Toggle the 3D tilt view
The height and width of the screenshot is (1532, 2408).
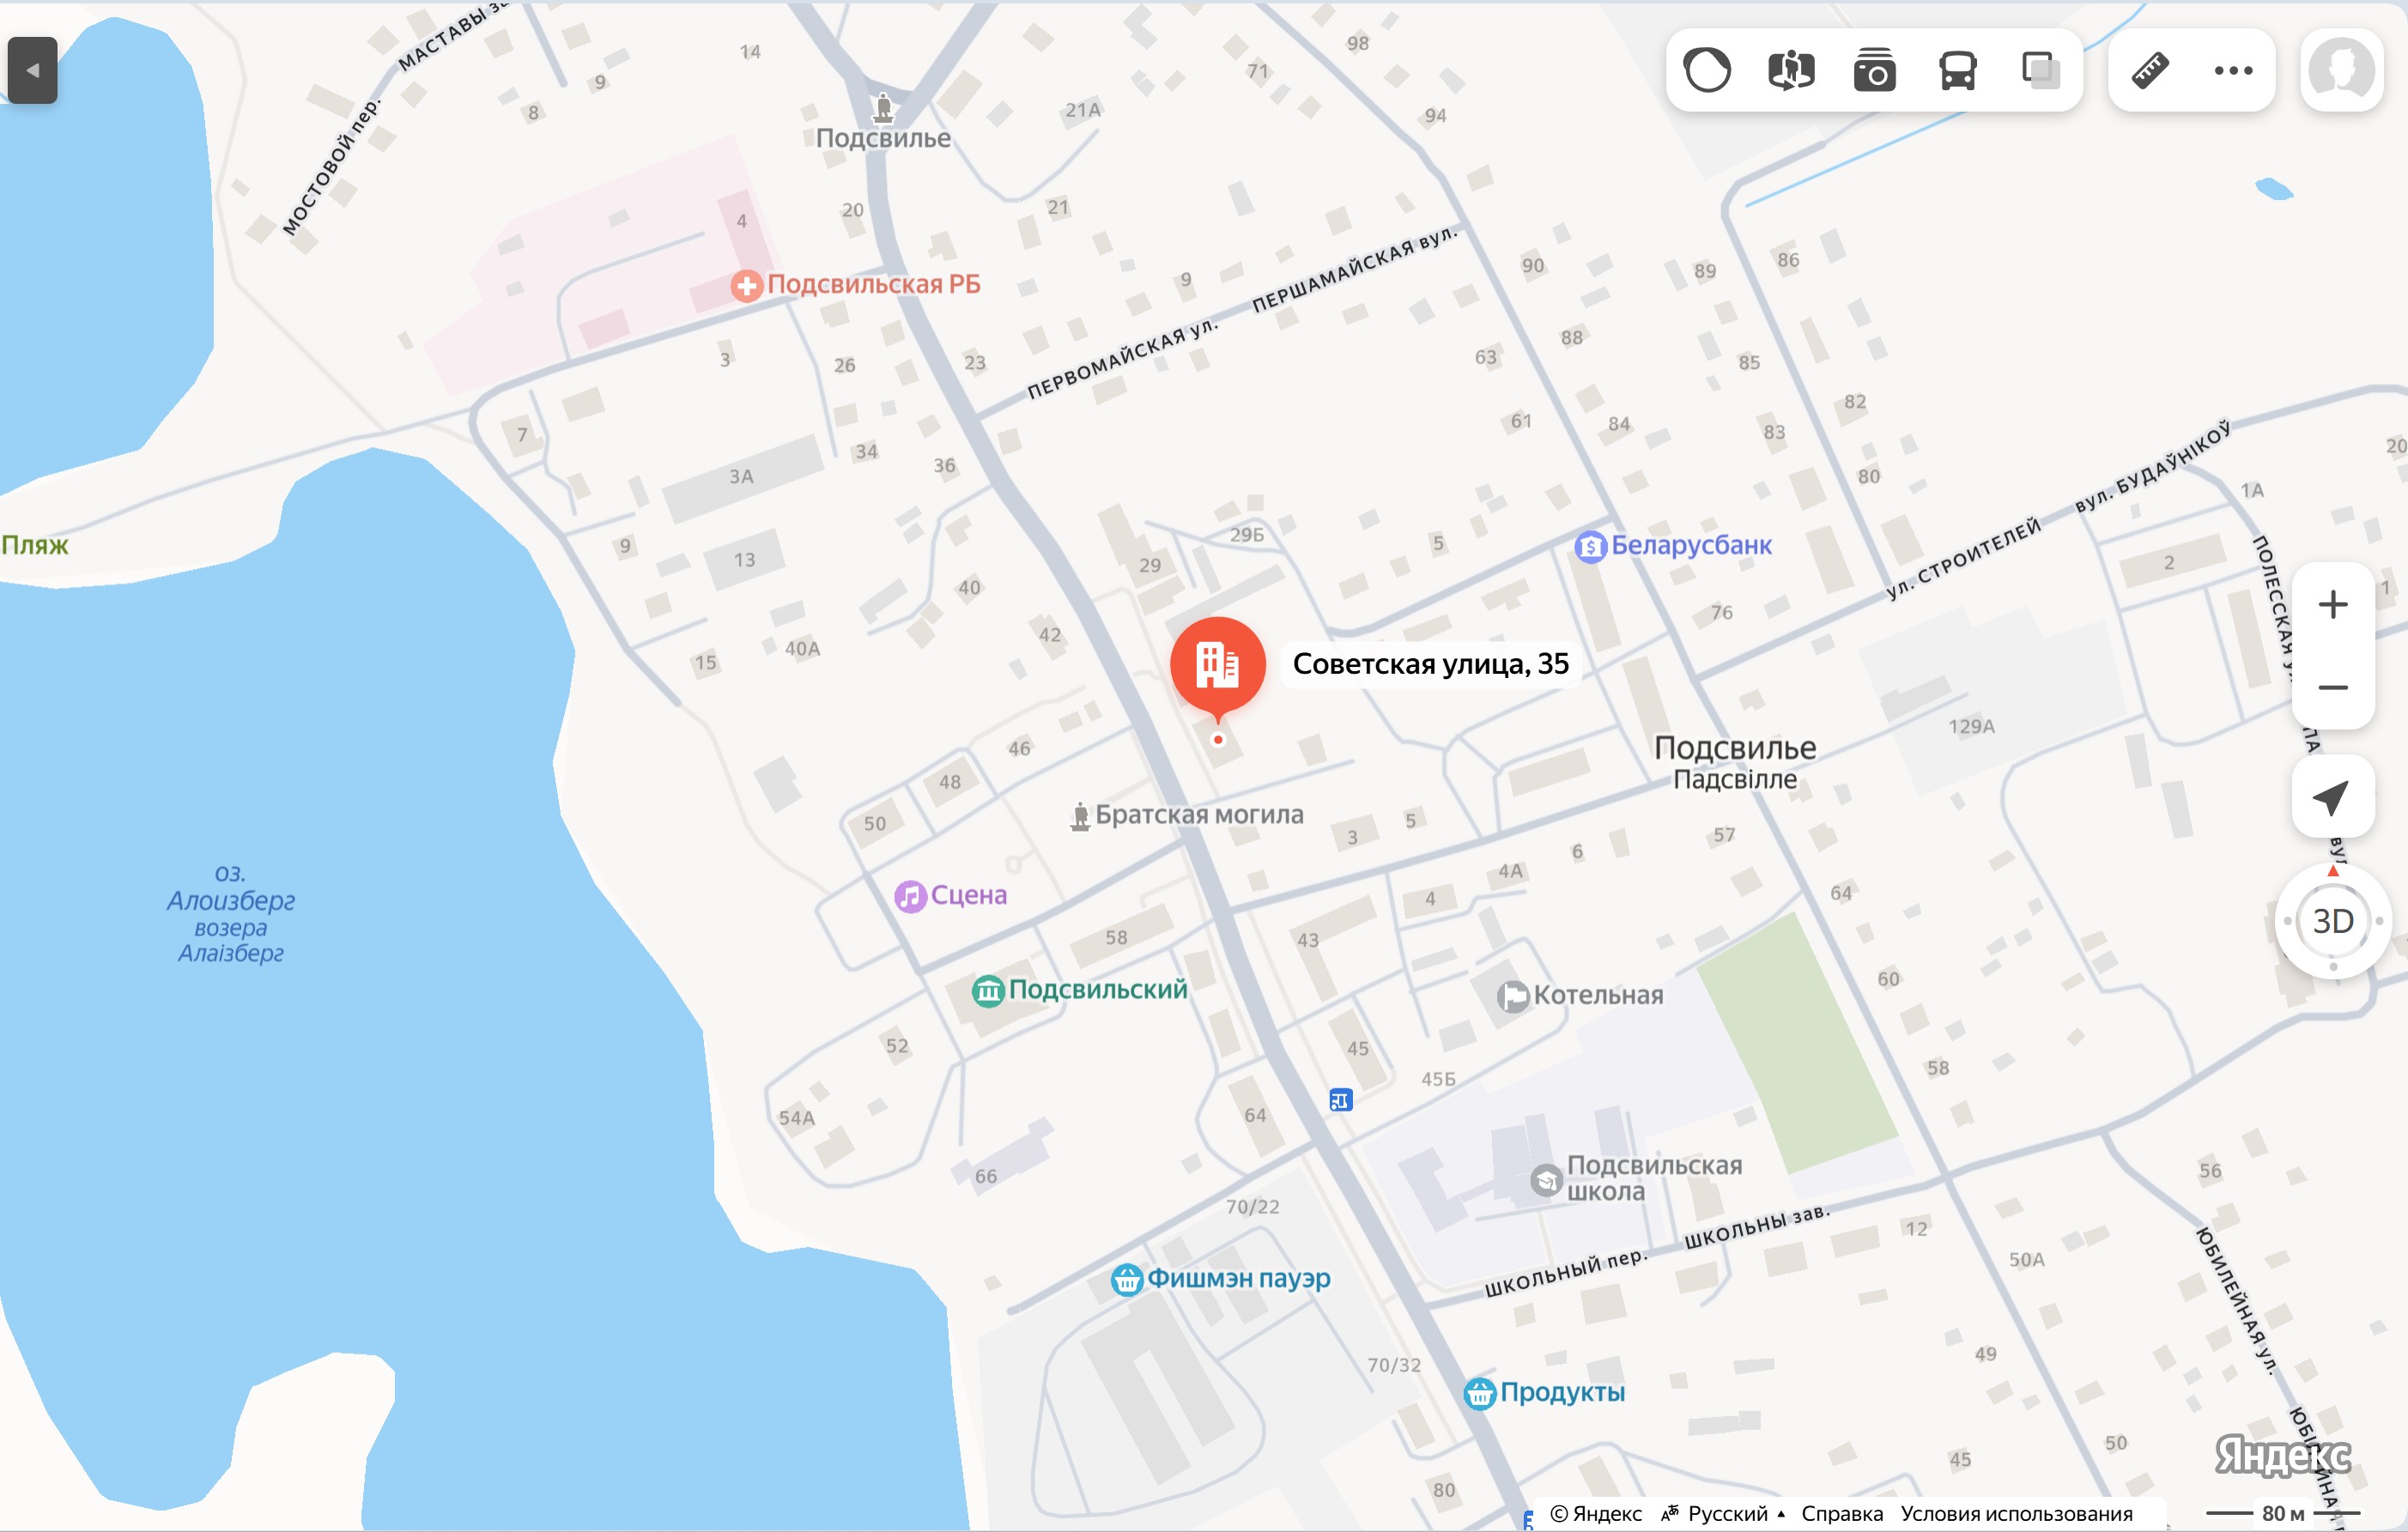tap(2333, 920)
